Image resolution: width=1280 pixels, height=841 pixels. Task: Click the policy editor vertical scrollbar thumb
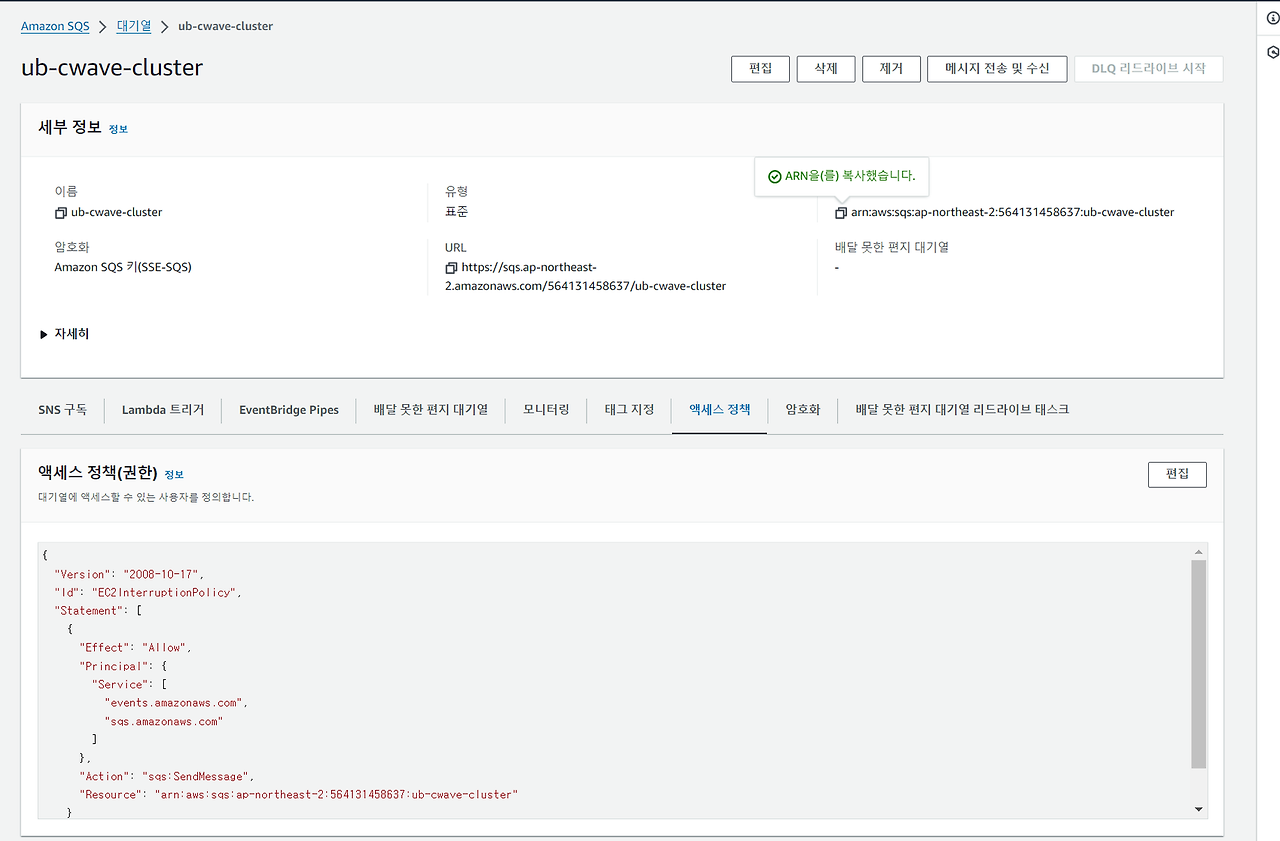pyautogui.click(x=1199, y=664)
